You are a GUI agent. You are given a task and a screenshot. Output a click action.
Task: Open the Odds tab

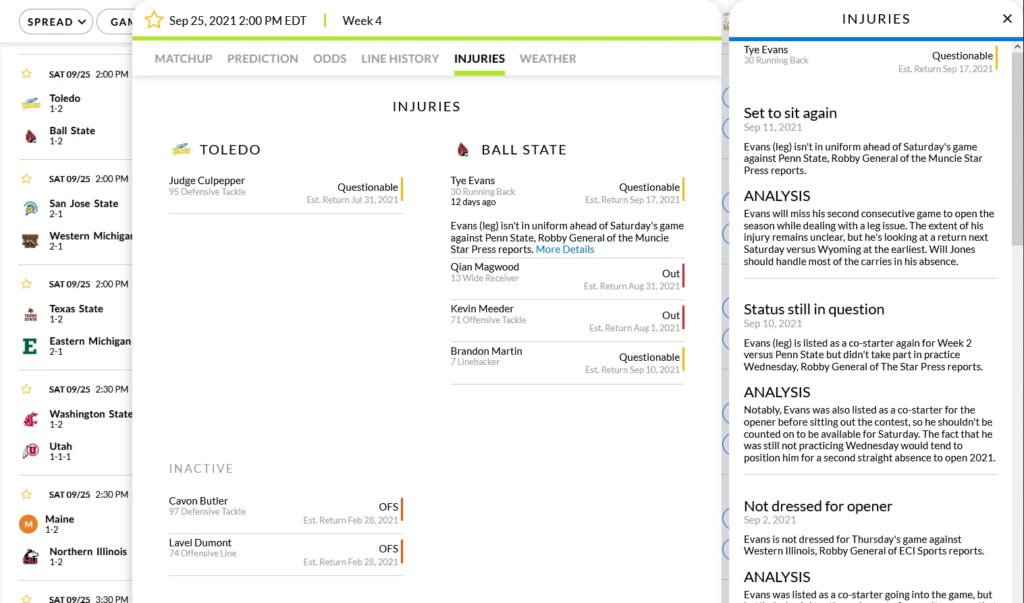330,59
